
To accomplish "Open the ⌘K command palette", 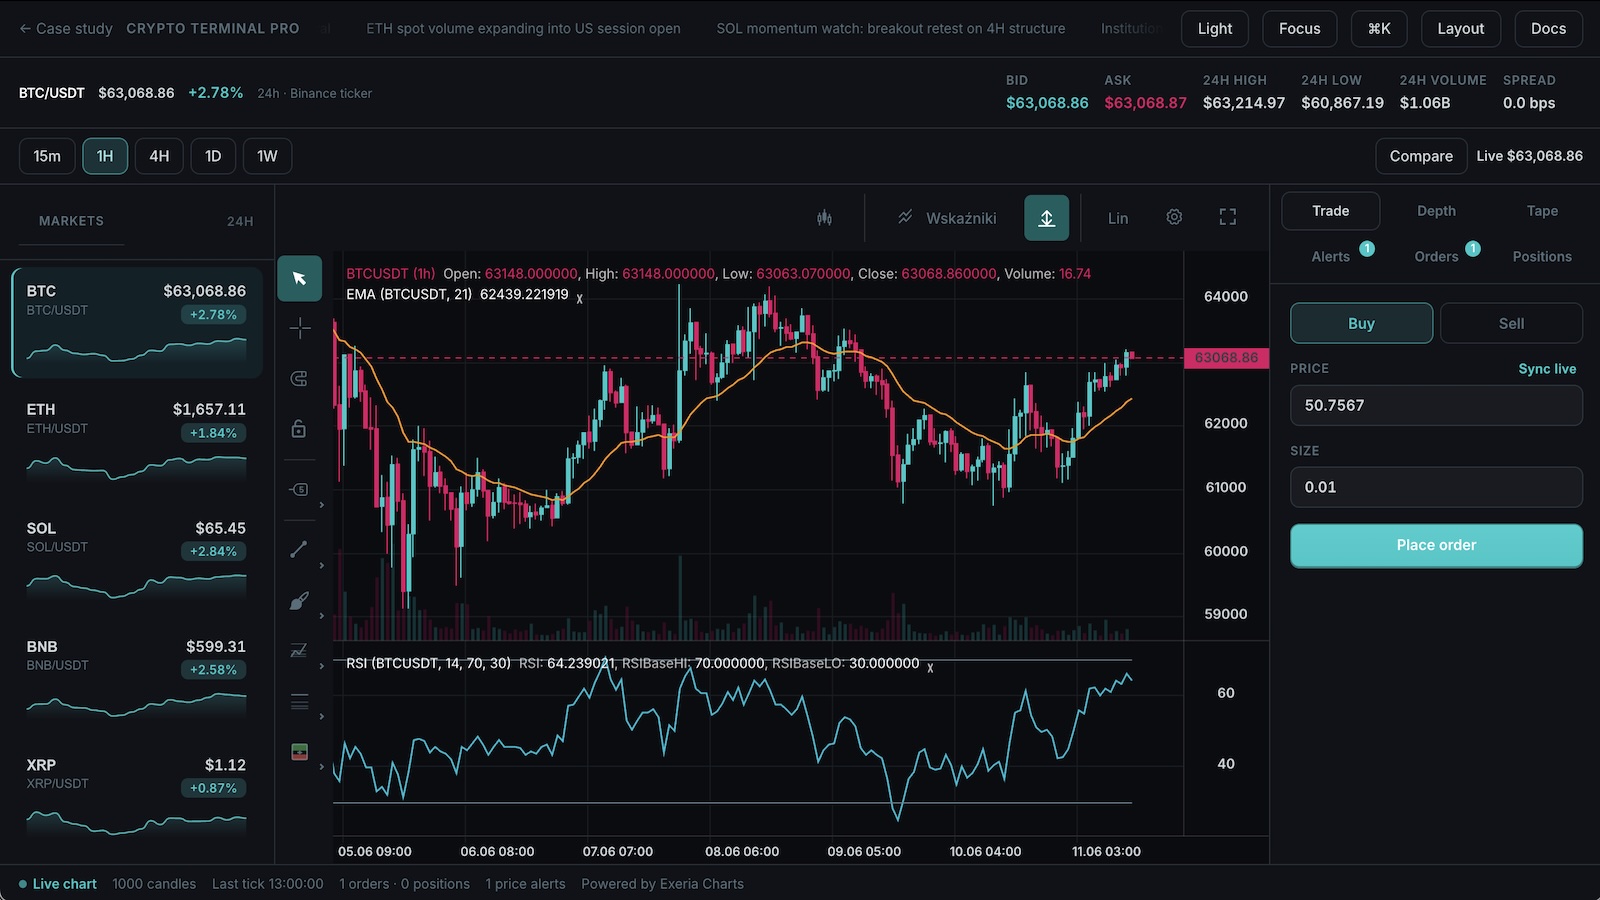I will pyautogui.click(x=1379, y=29).
